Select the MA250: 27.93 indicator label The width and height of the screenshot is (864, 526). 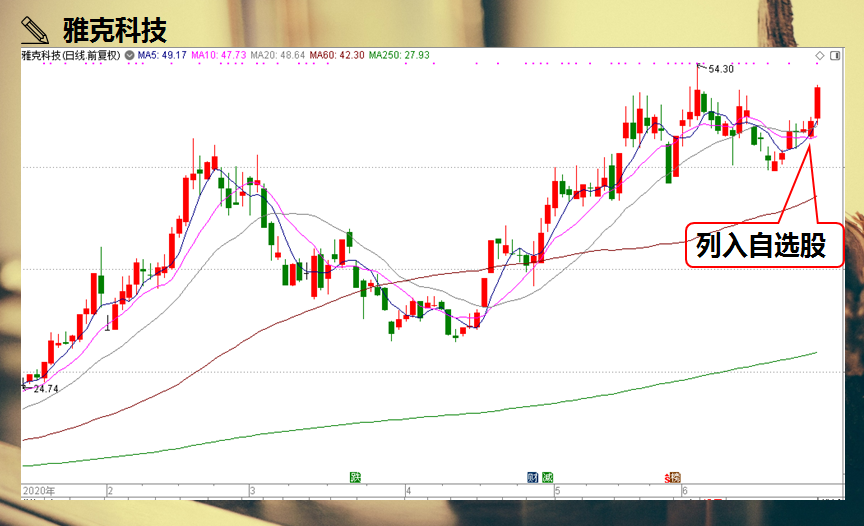(399, 55)
